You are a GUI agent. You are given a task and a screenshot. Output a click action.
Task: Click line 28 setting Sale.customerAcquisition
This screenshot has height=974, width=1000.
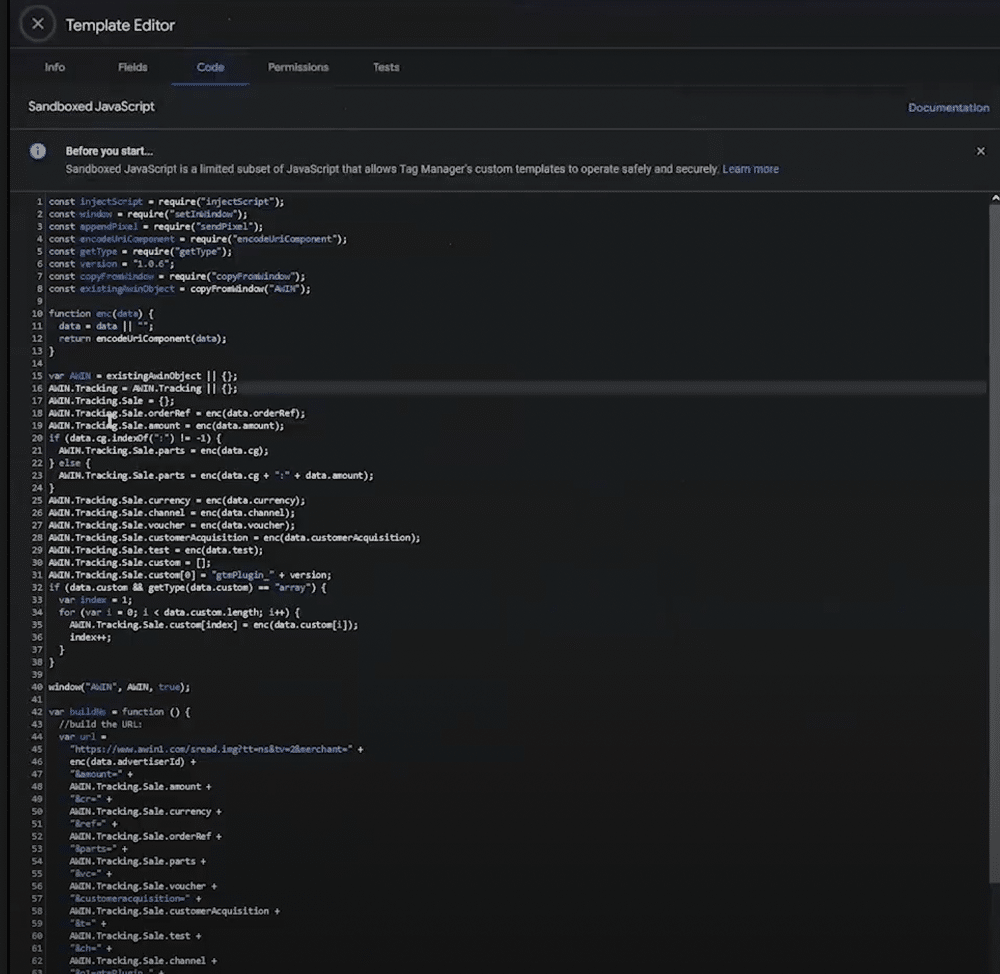[x=235, y=538]
